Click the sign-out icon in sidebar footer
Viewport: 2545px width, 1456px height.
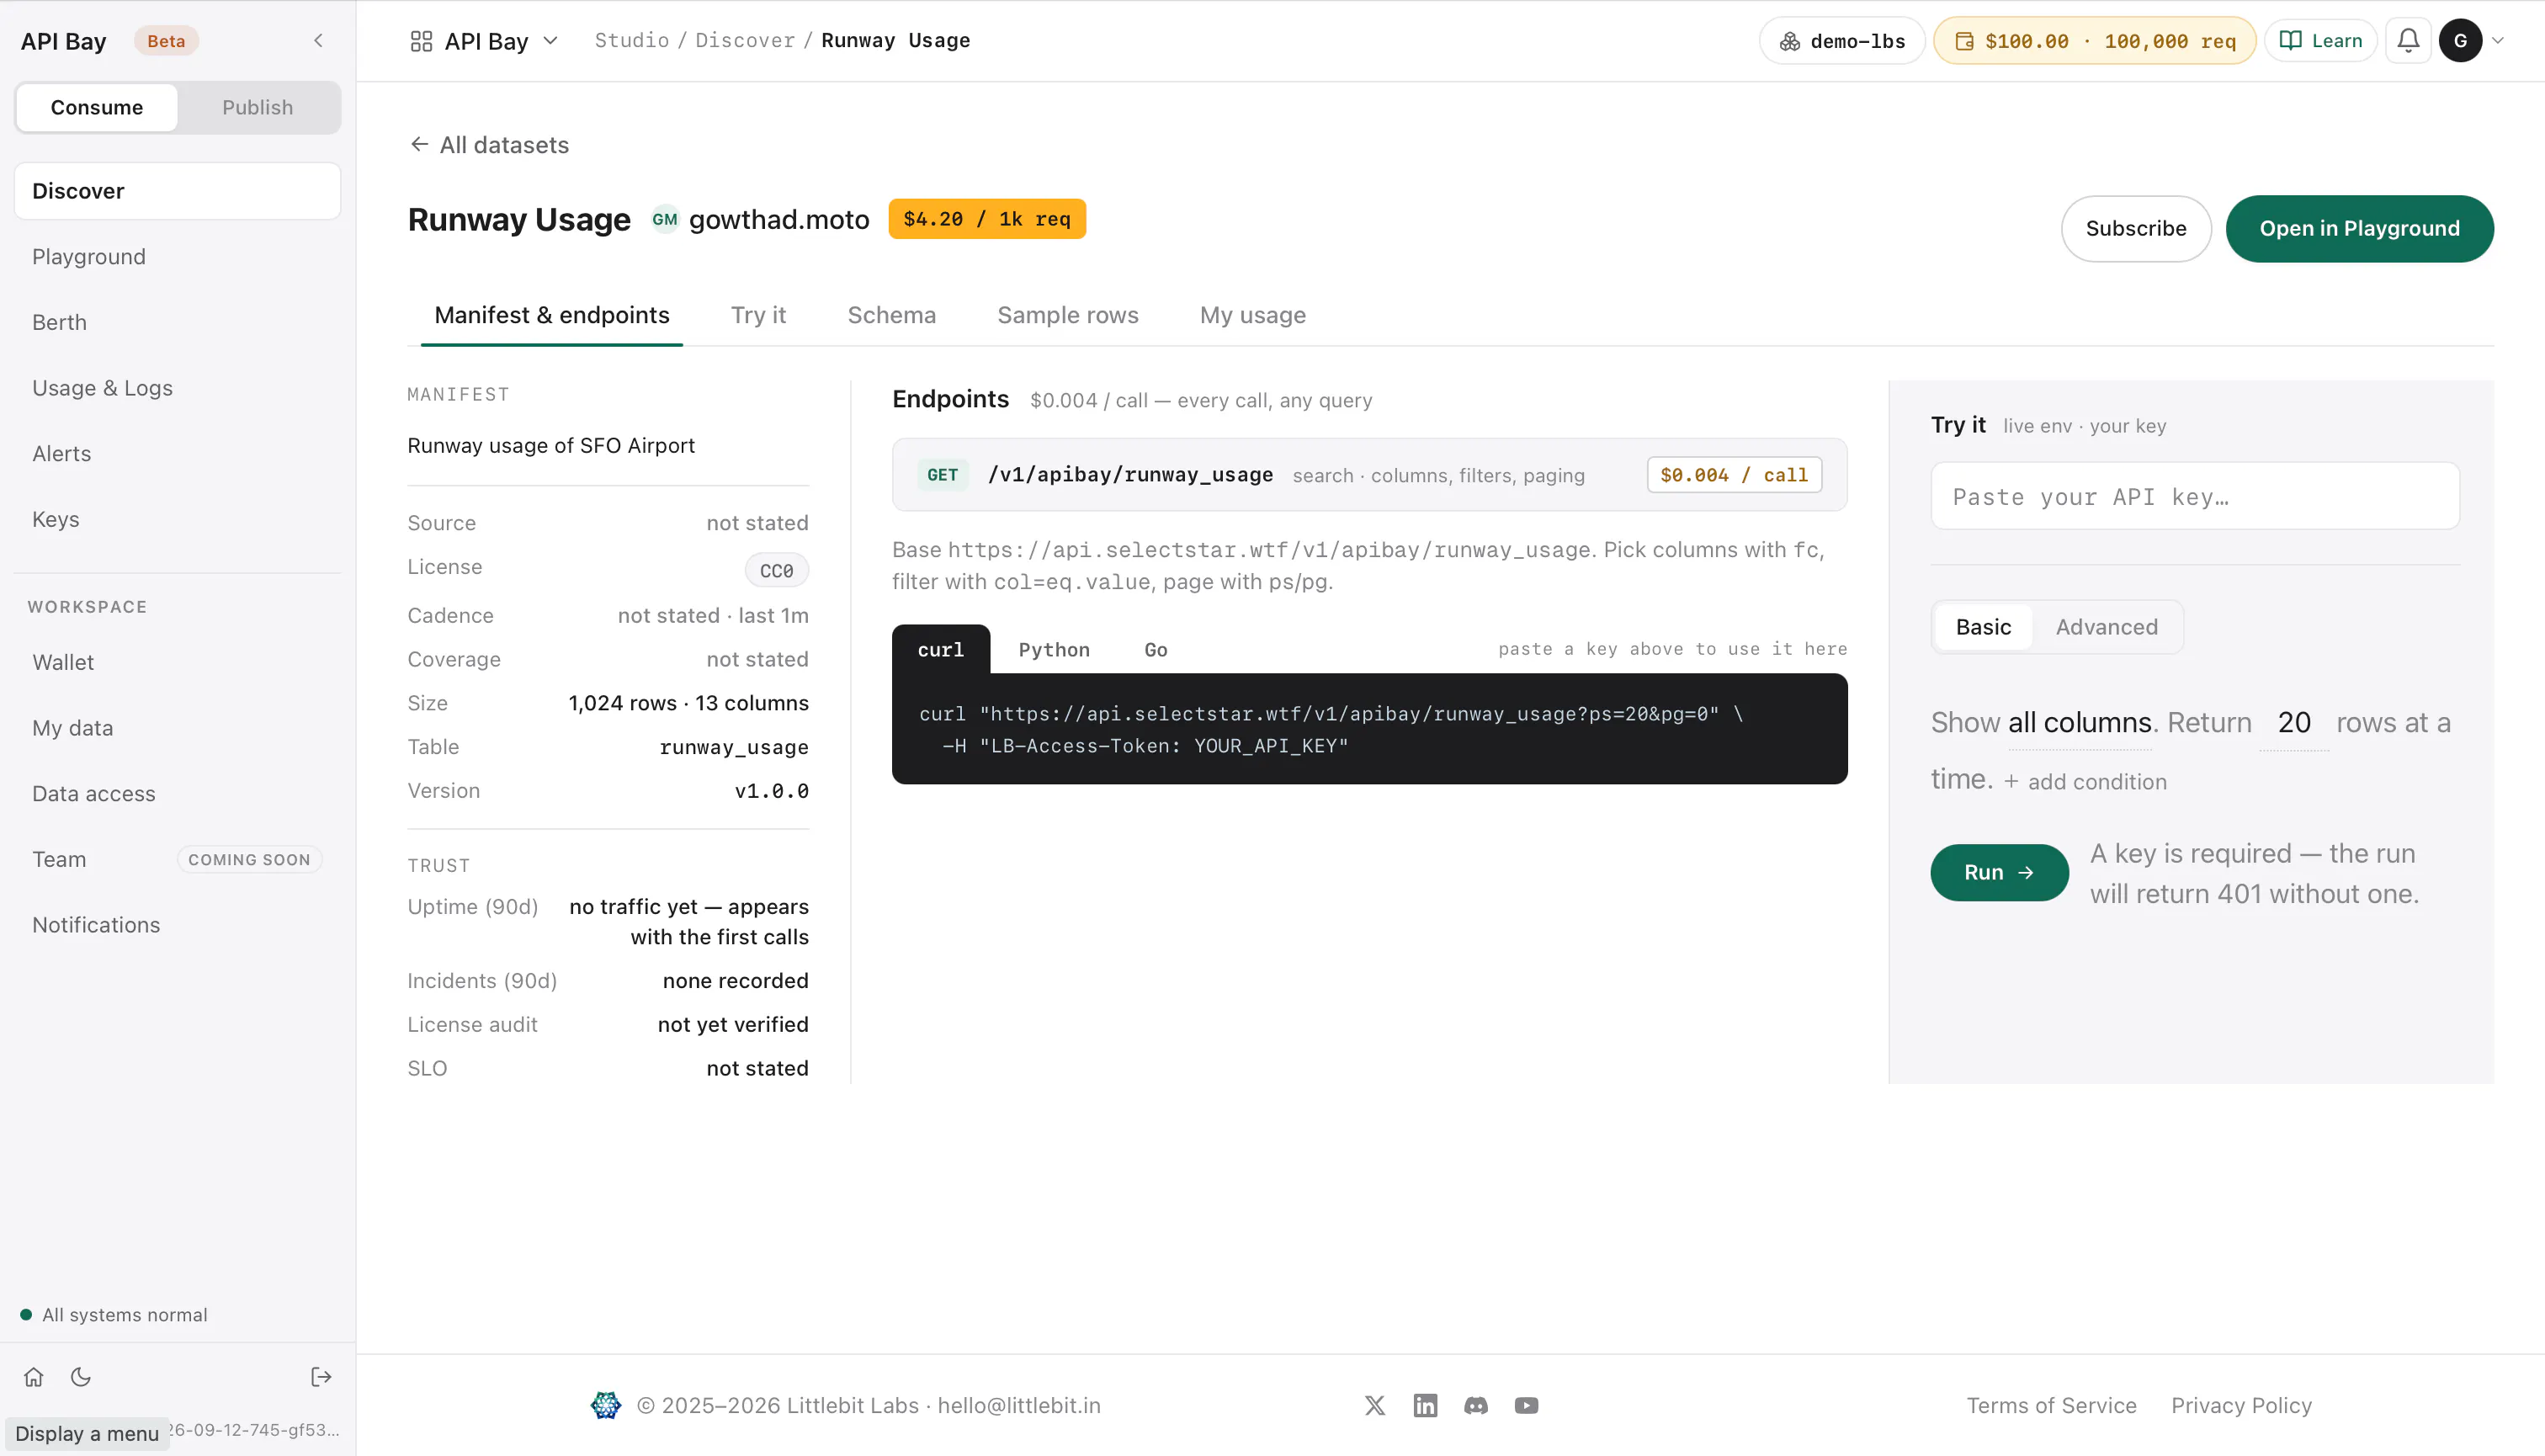point(321,1377)
